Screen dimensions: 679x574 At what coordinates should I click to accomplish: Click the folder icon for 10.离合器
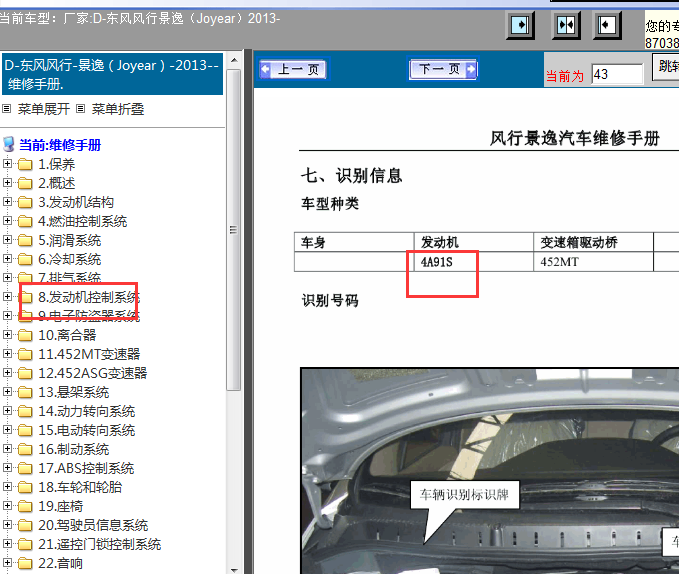point(25,335)
